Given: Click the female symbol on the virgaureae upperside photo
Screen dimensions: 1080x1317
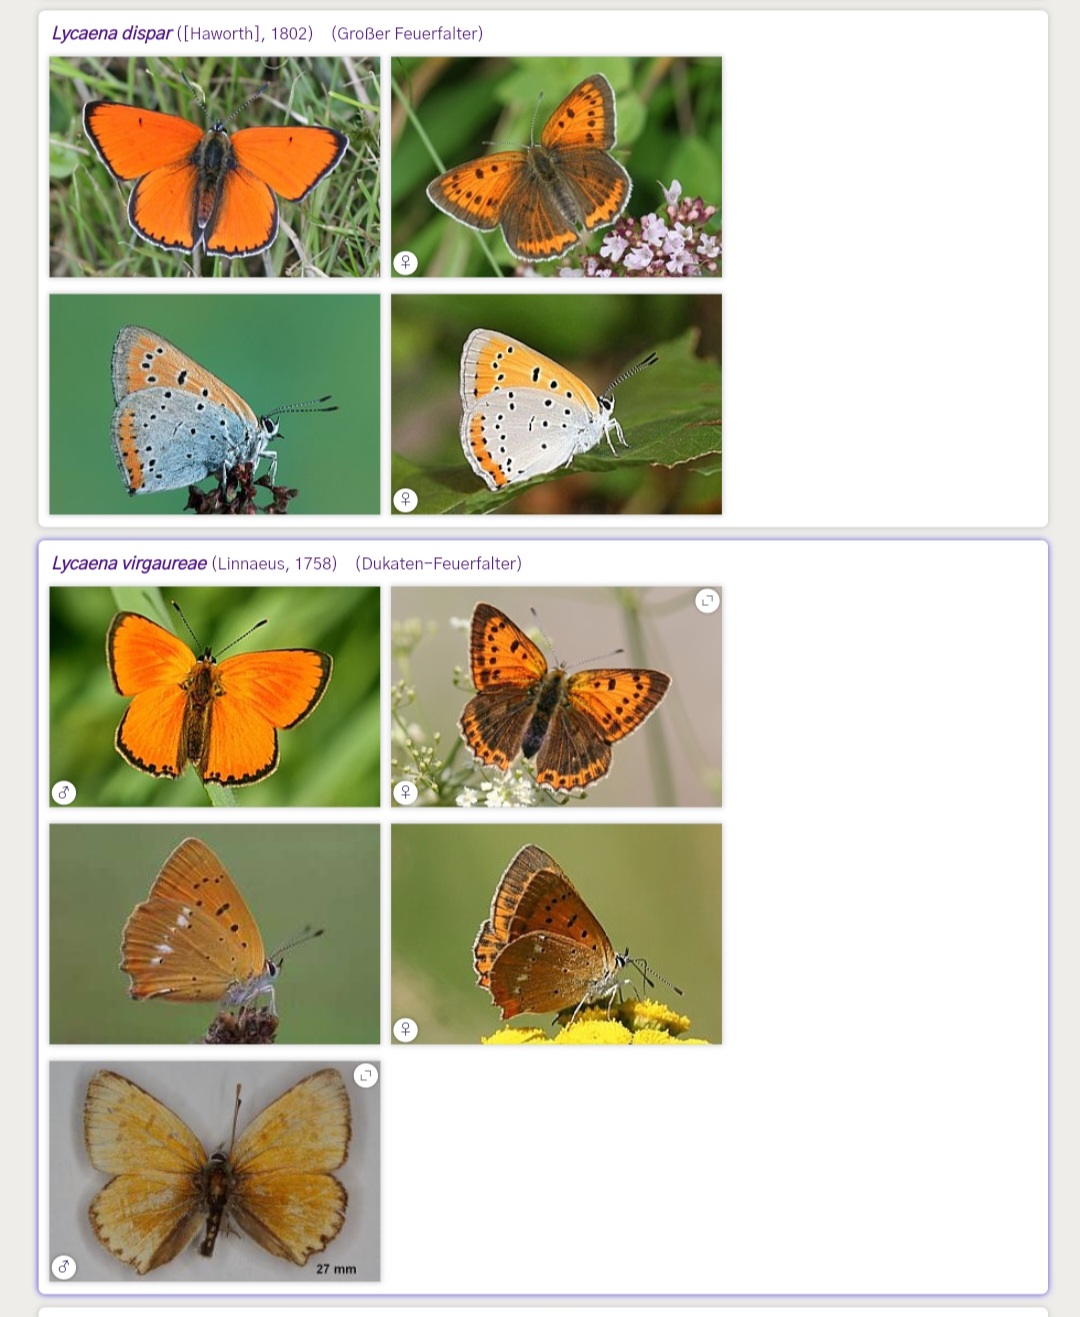Looking at the screenshot, I should [x=405, y=792].
